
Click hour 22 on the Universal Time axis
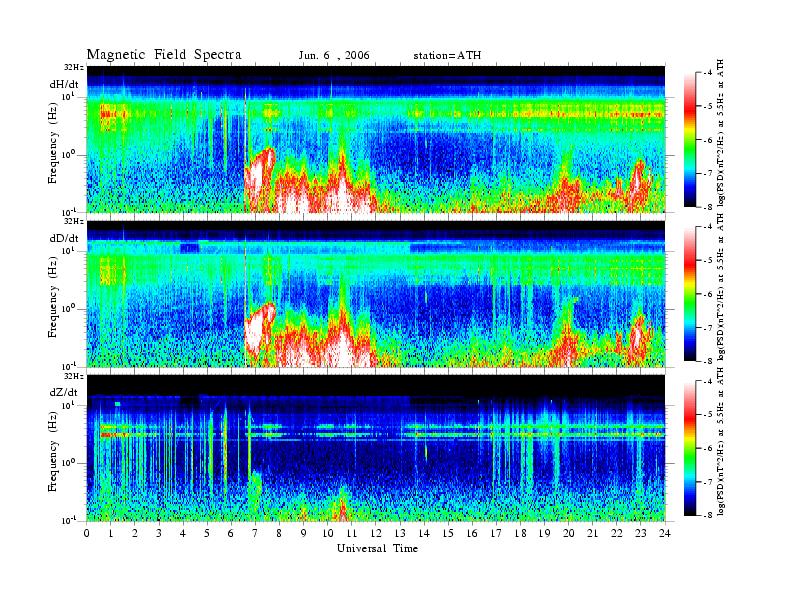click(x=617, y=533)
